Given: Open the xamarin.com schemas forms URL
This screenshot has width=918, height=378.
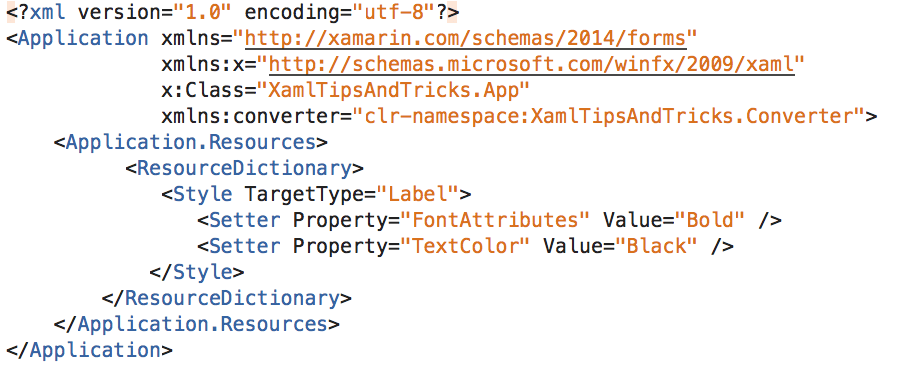Looking at the screenshot, I should [x=465, y=39].
